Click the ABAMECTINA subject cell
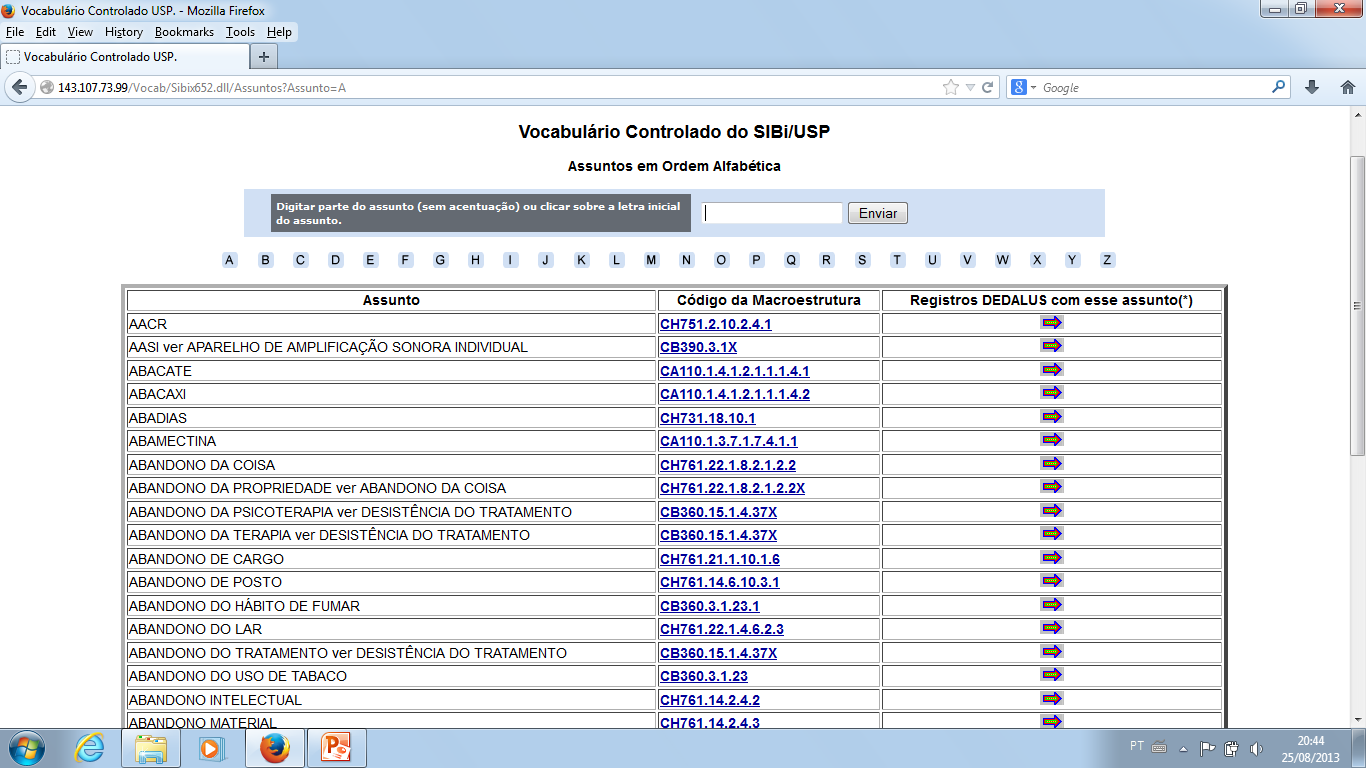This screenshot has width=1366, height=768. pyautogui.click(x=391, y=441)
